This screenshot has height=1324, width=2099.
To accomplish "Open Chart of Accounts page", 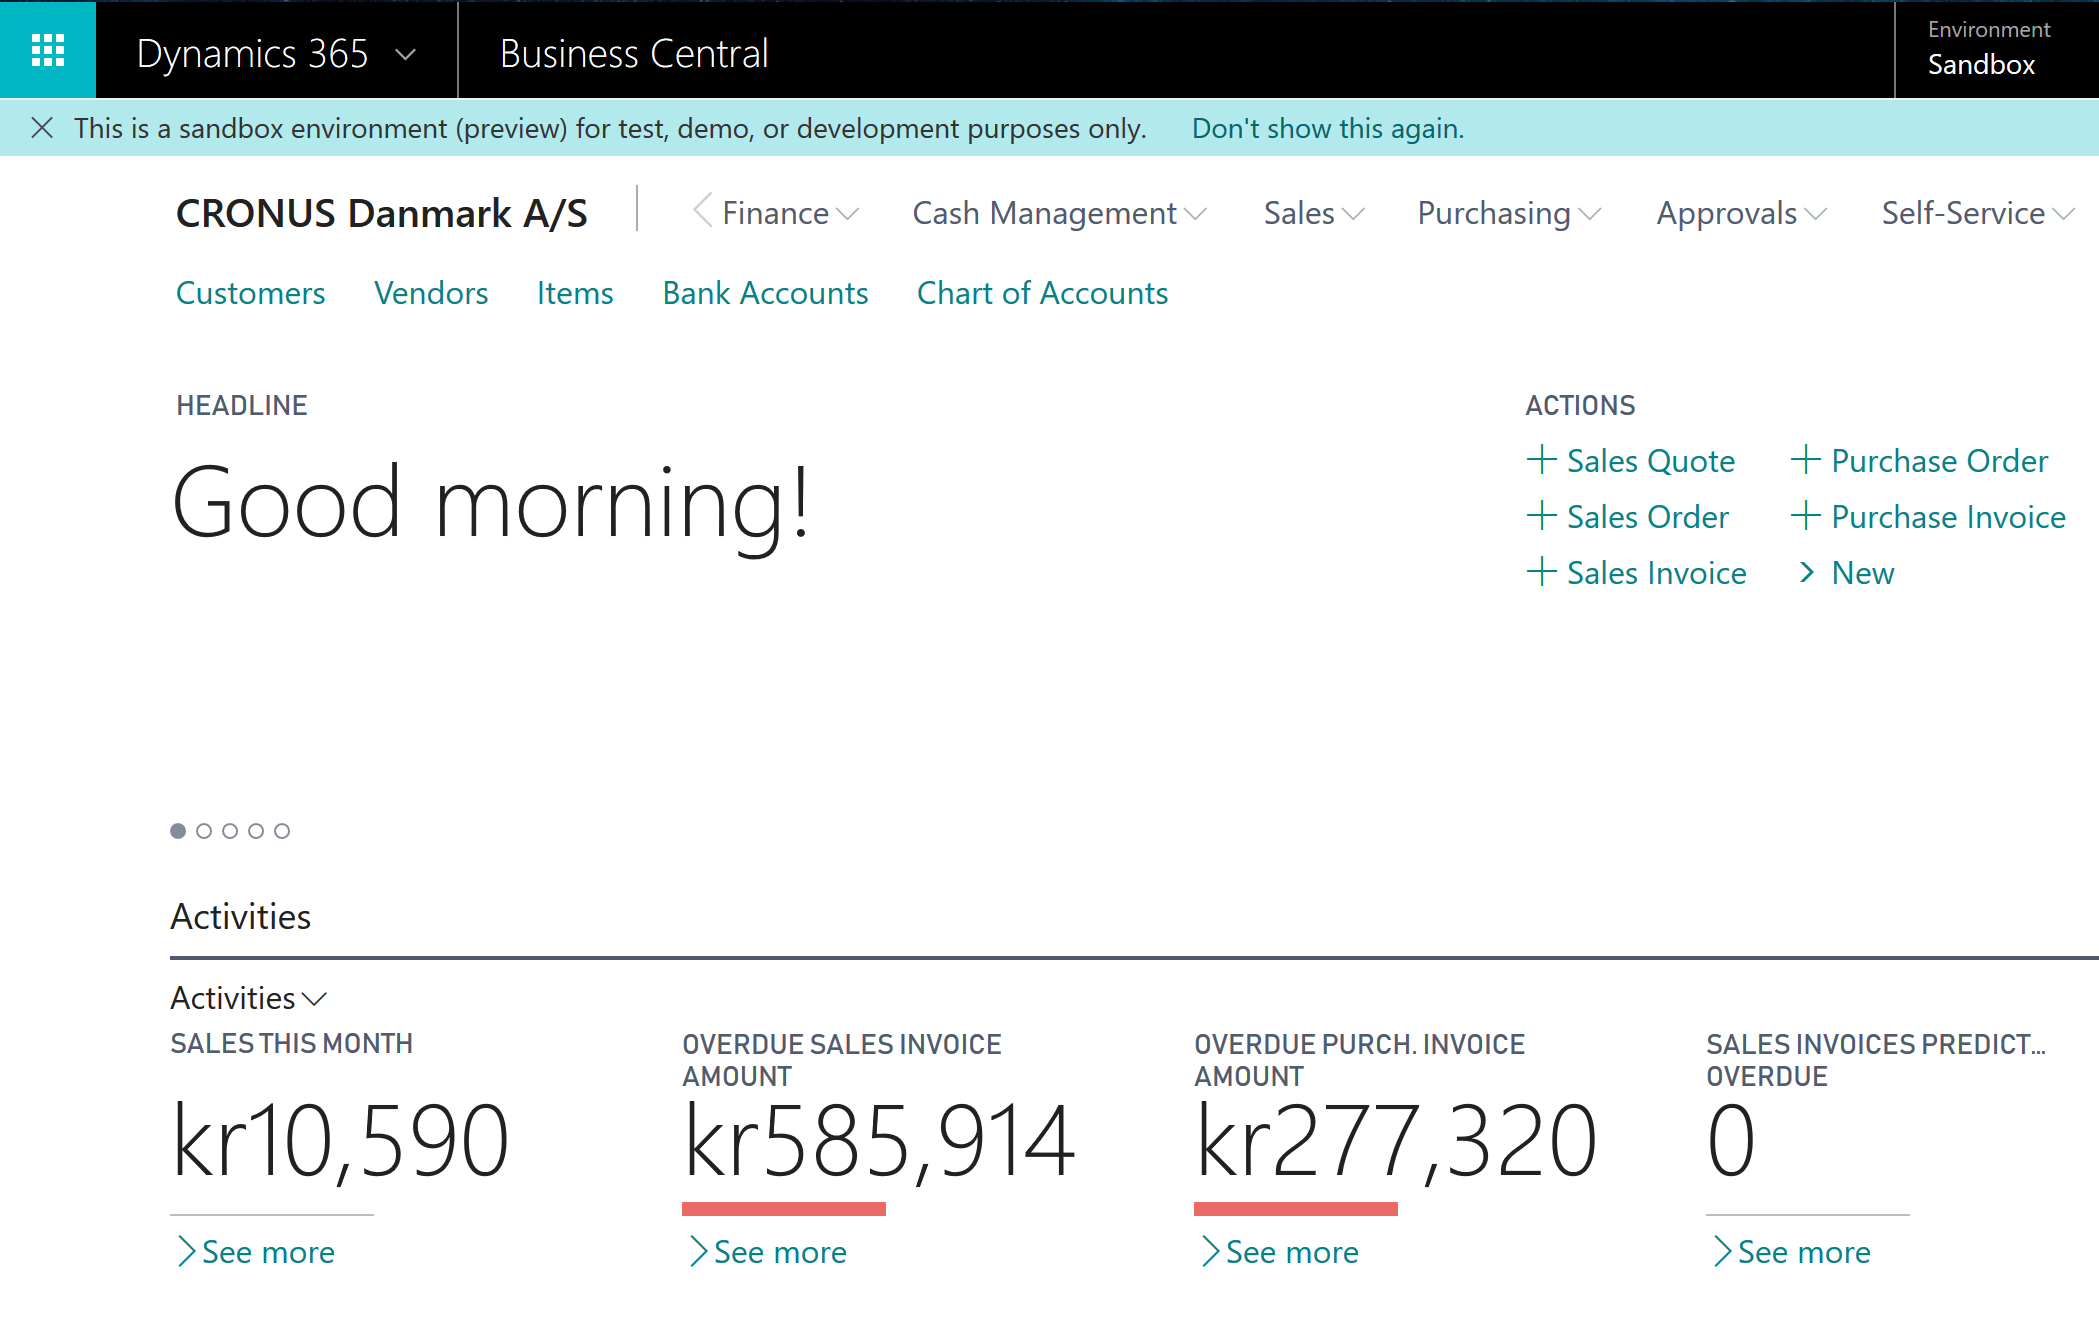I will (x=1042, y=293).
